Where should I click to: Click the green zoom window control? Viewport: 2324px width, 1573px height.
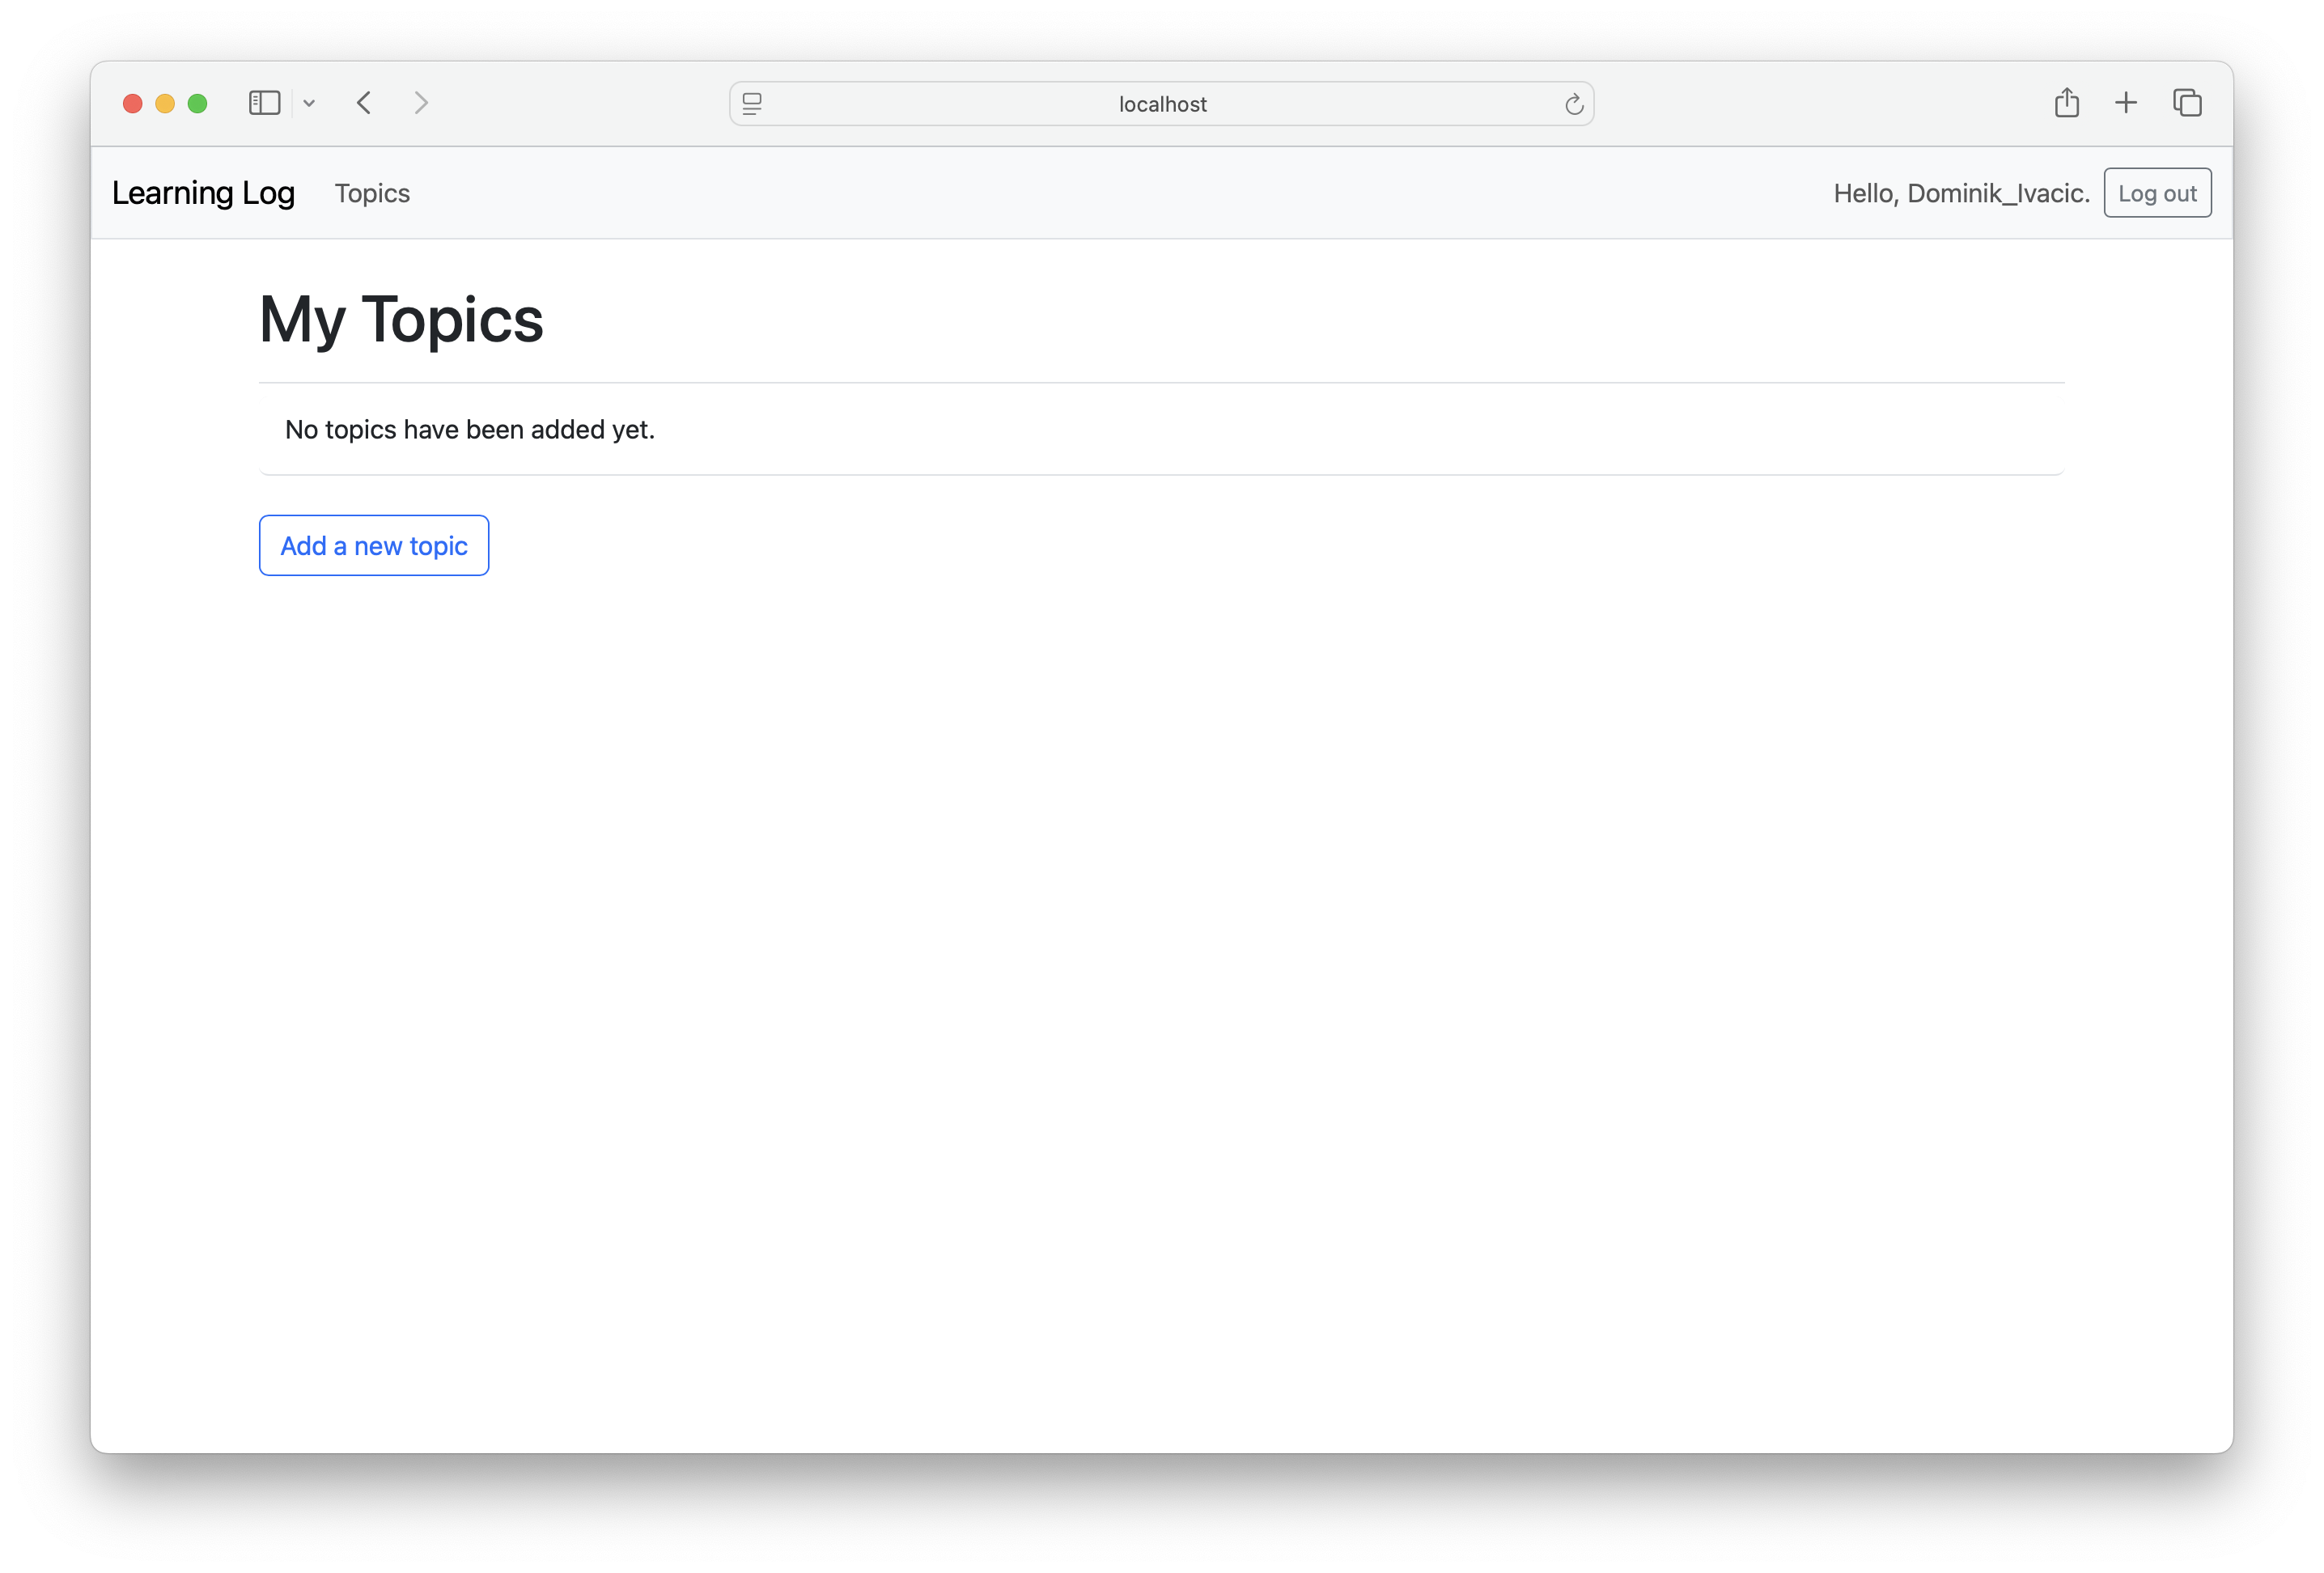click(197, 102)
